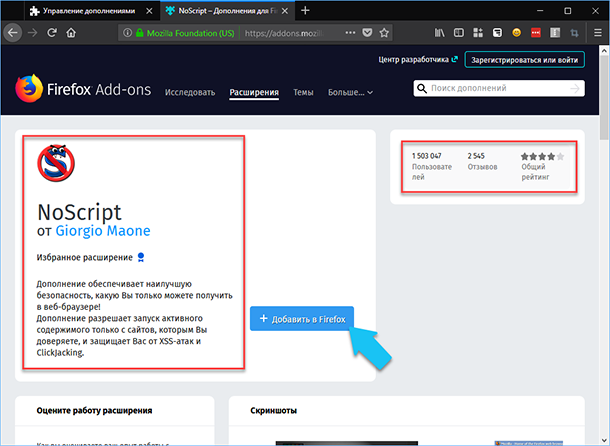
Task: Open the Темы section
Action: [303, 92]
